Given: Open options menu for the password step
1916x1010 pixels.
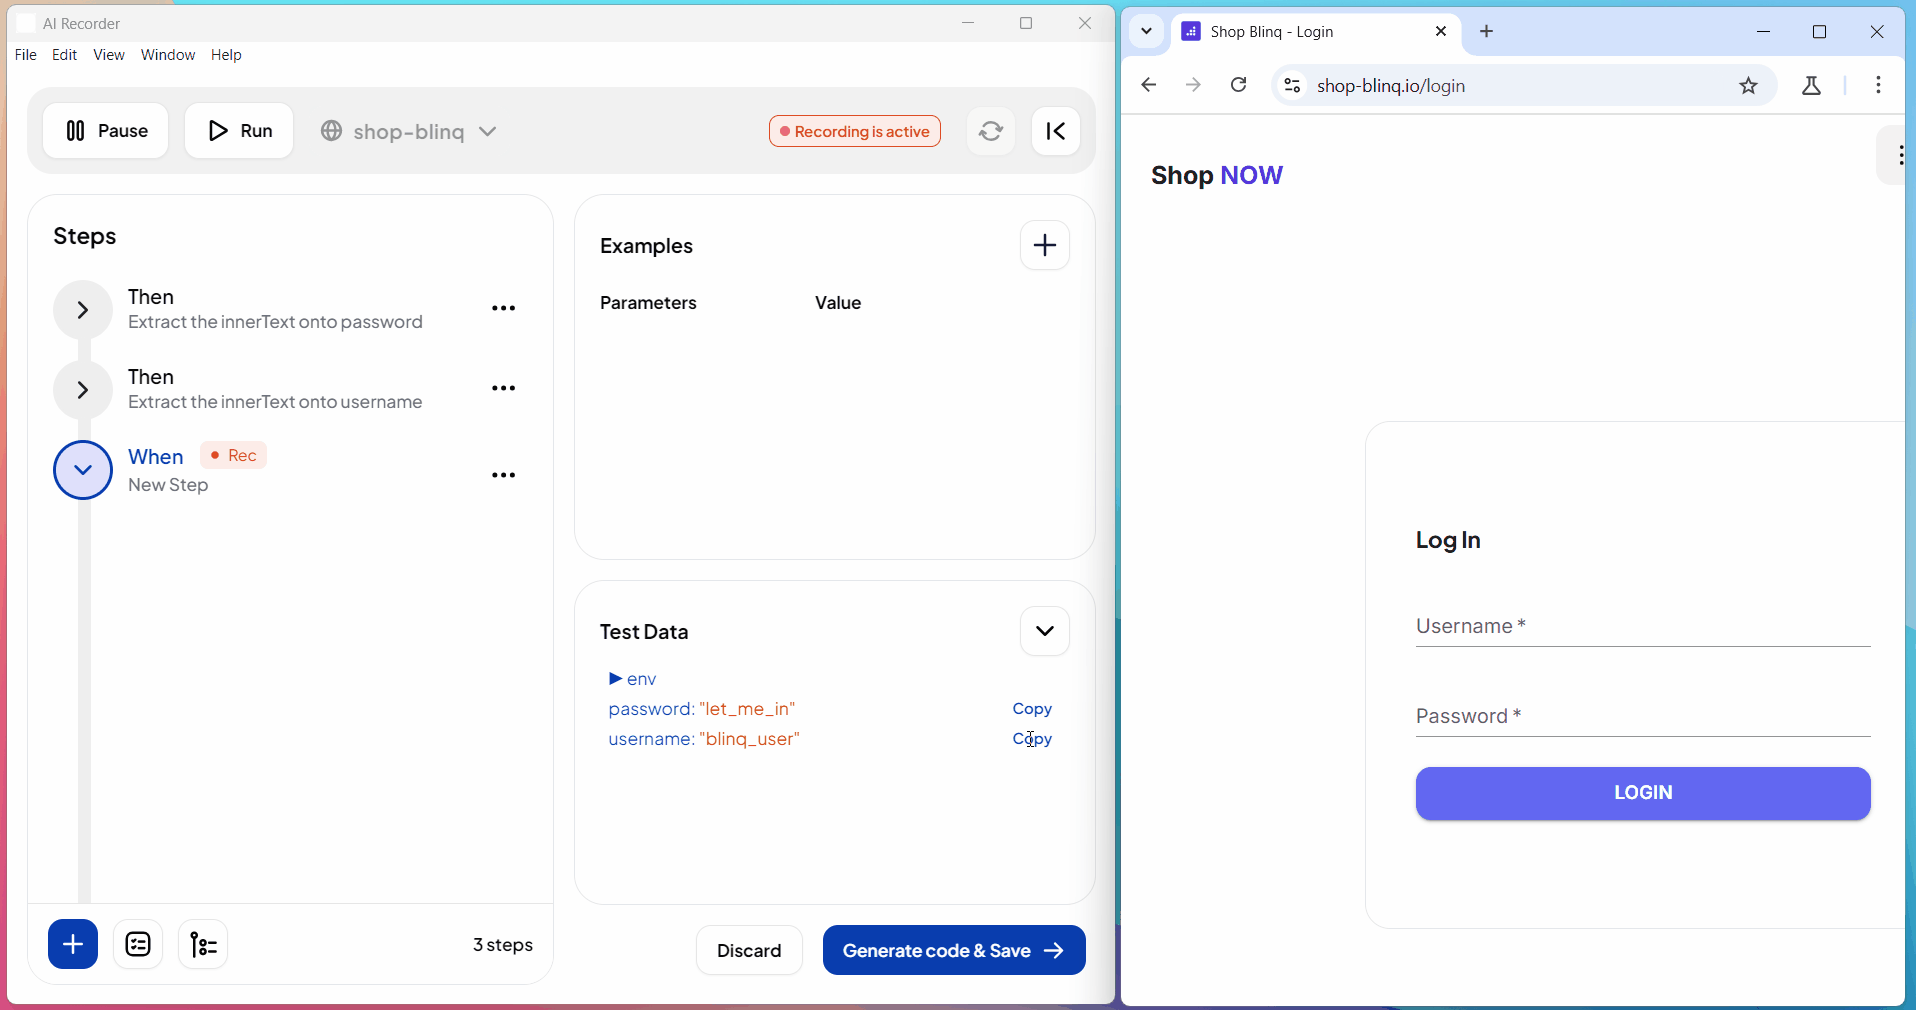Looking at the screenshot, I should coord(503,309).
